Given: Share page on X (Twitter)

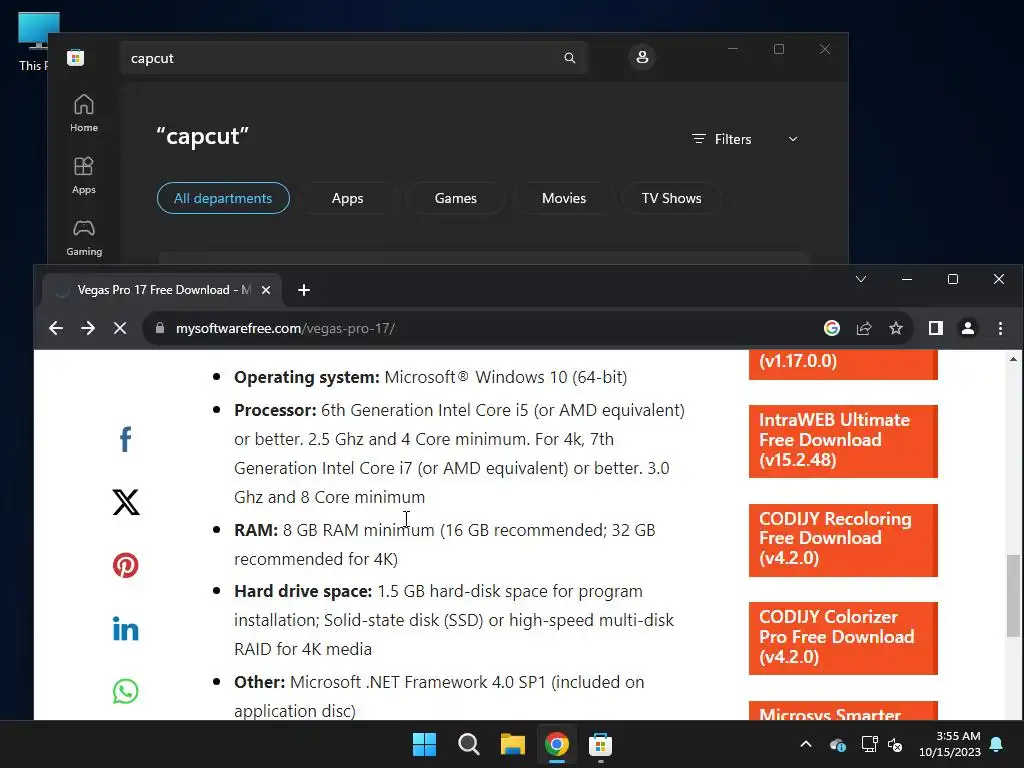Looking at the screenshot, I should point(125,502).
